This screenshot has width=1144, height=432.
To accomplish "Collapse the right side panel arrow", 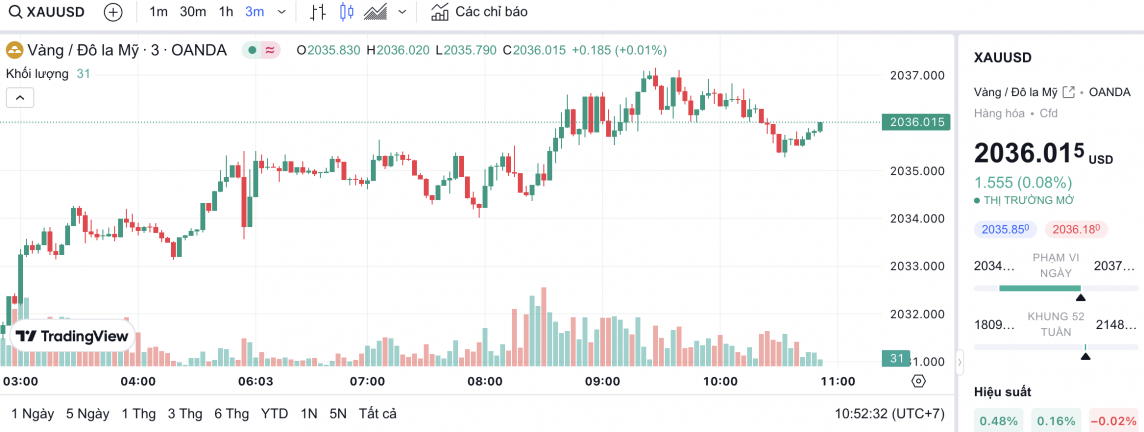I will 958,360.
